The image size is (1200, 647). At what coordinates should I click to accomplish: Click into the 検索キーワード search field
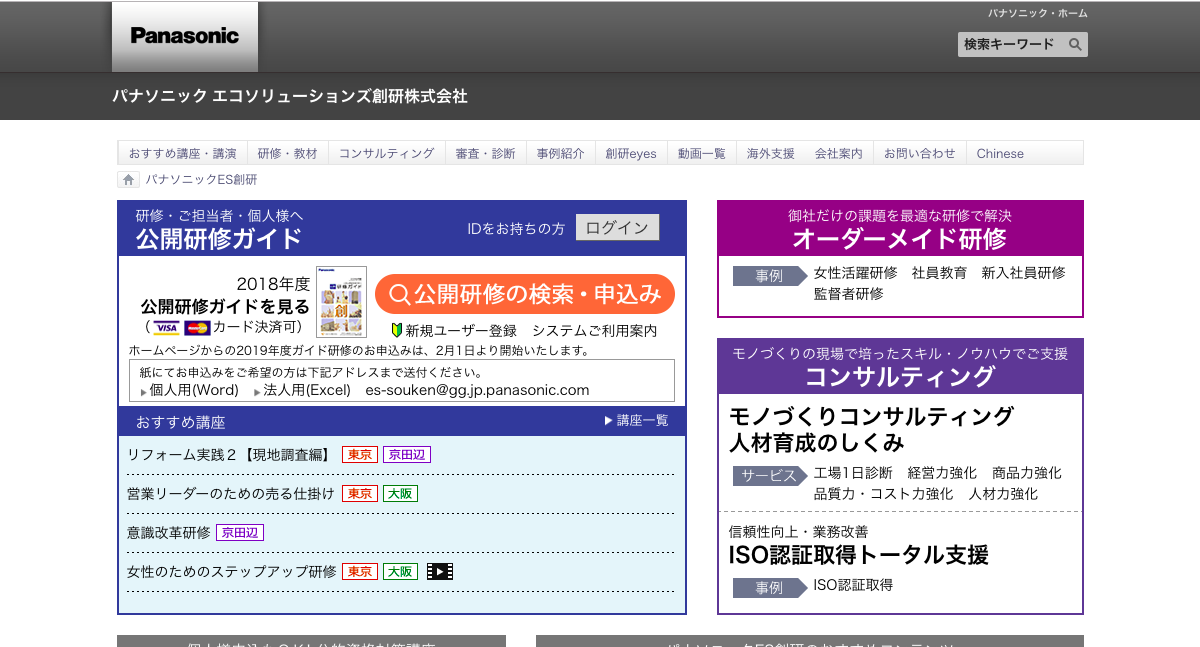pyautogui.click(x=1009, y=45)
